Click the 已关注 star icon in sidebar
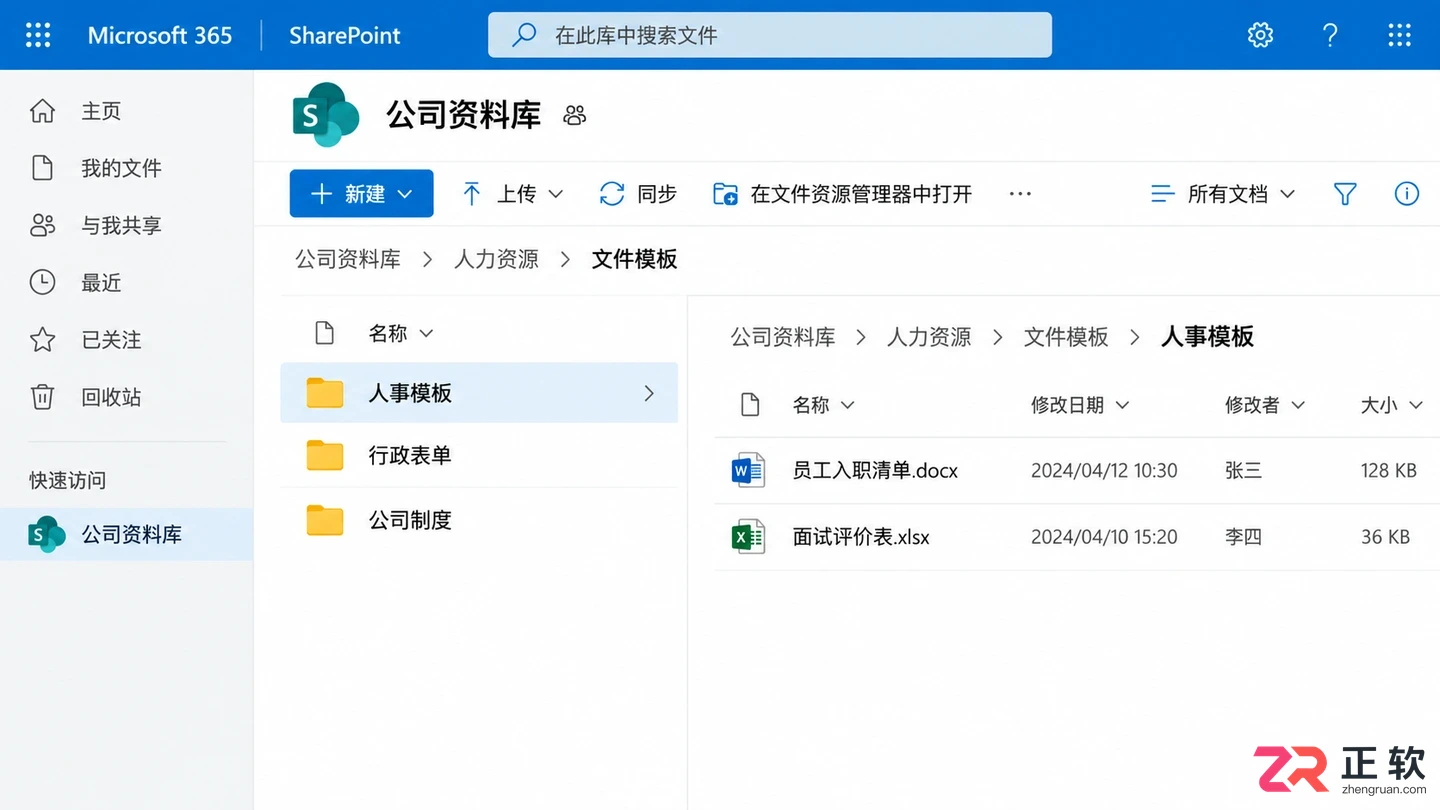This screenshot has width=1440, height=810. pyautogui.click(x=42, y=340)
